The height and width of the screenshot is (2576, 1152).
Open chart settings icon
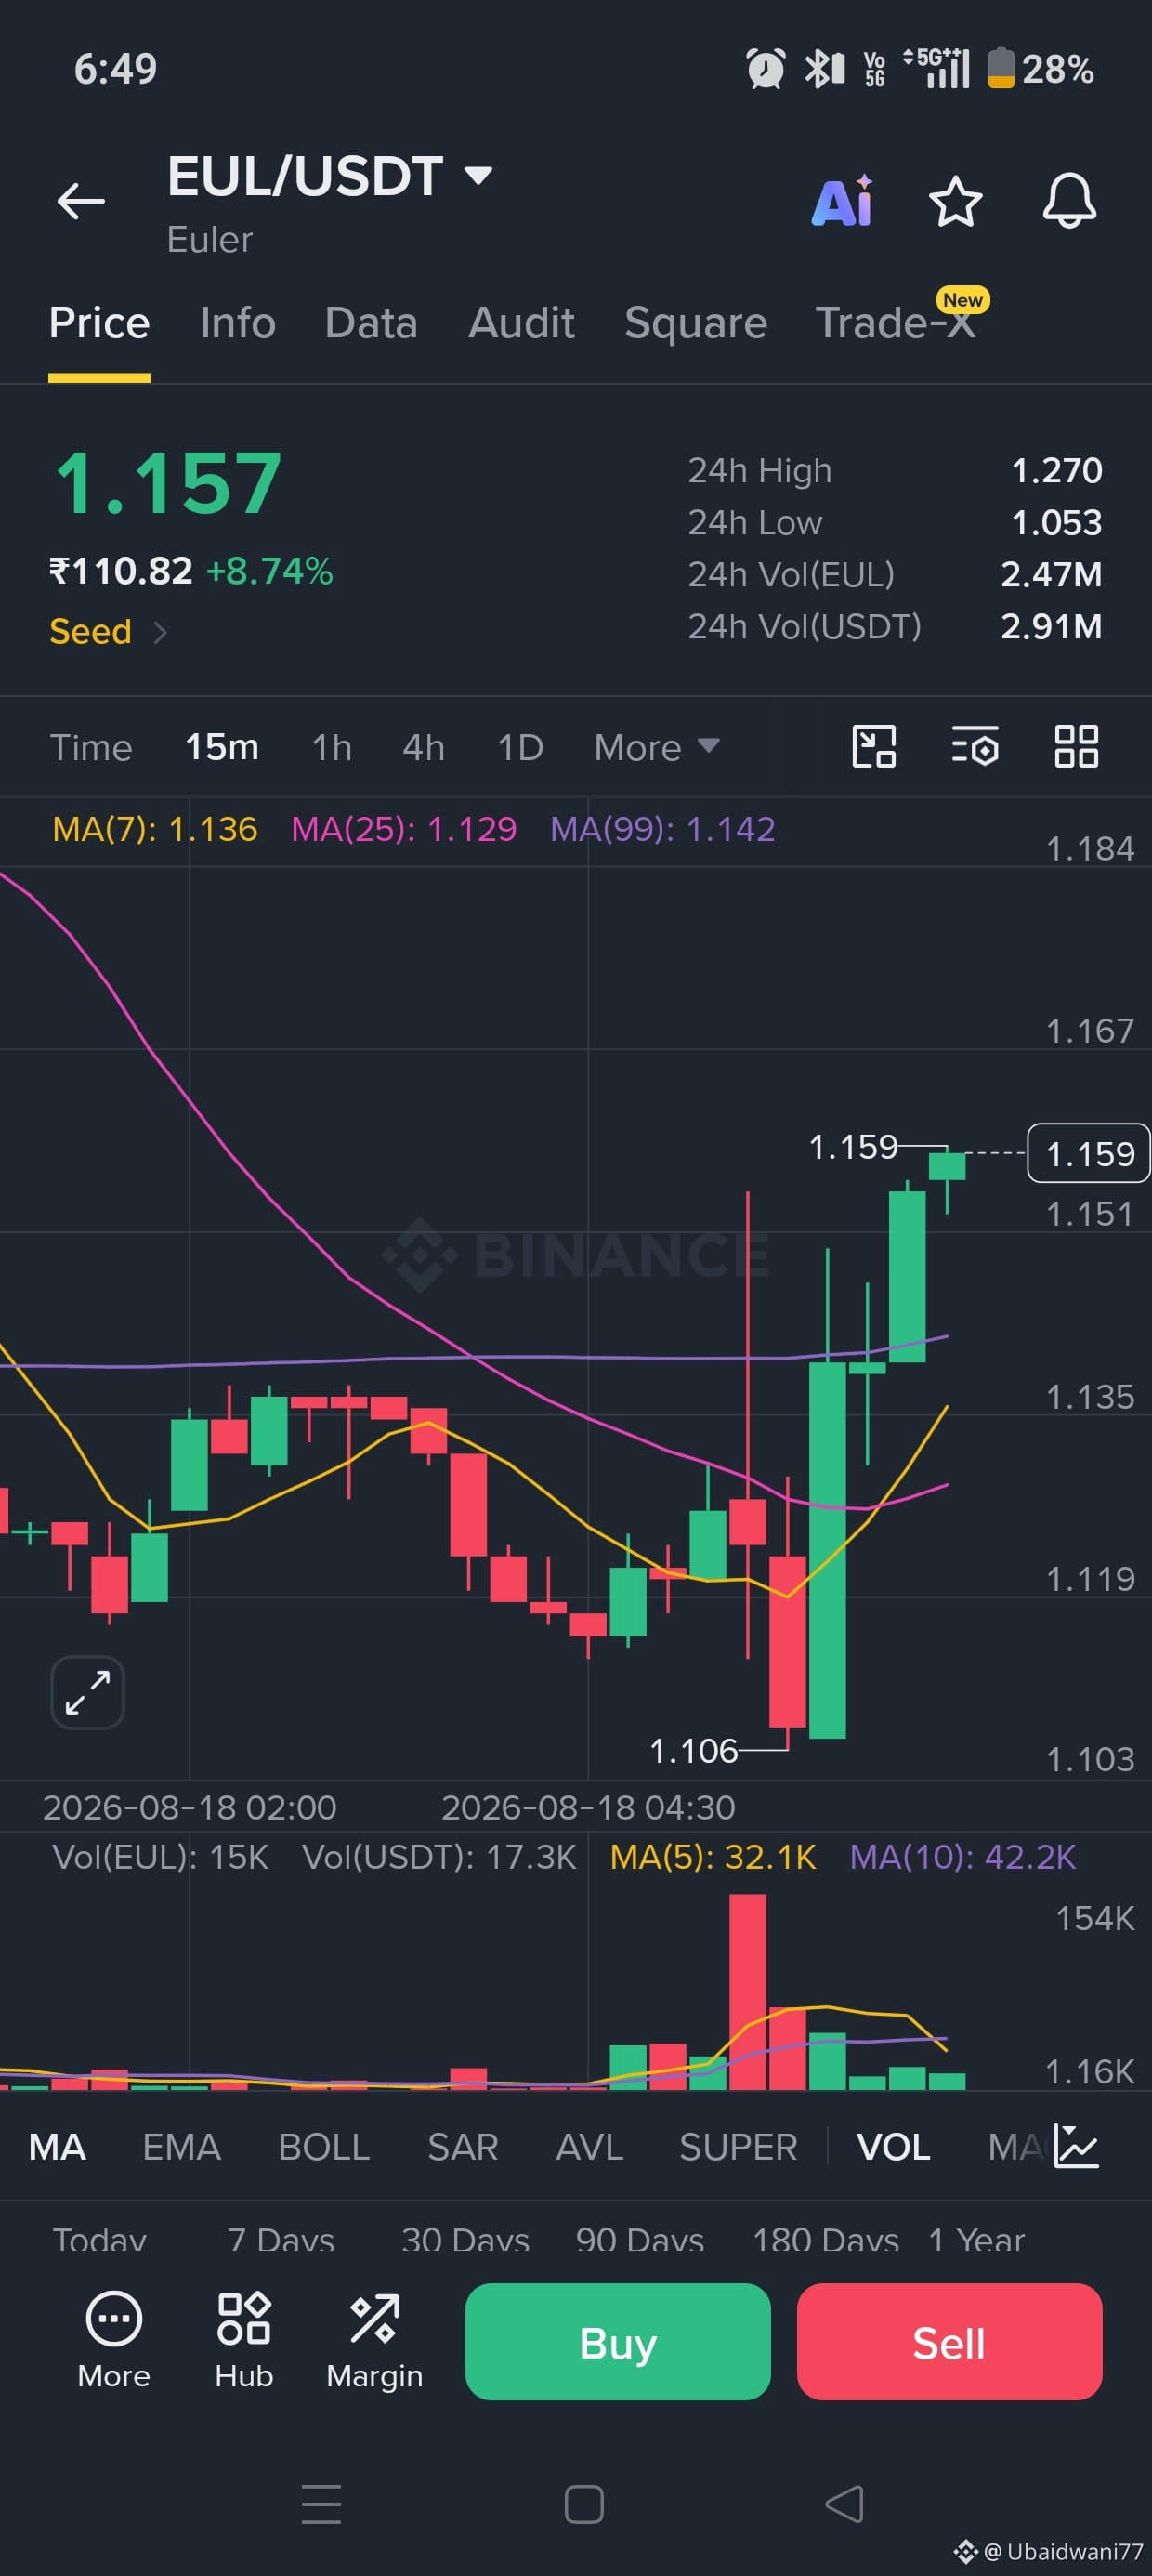975,746
